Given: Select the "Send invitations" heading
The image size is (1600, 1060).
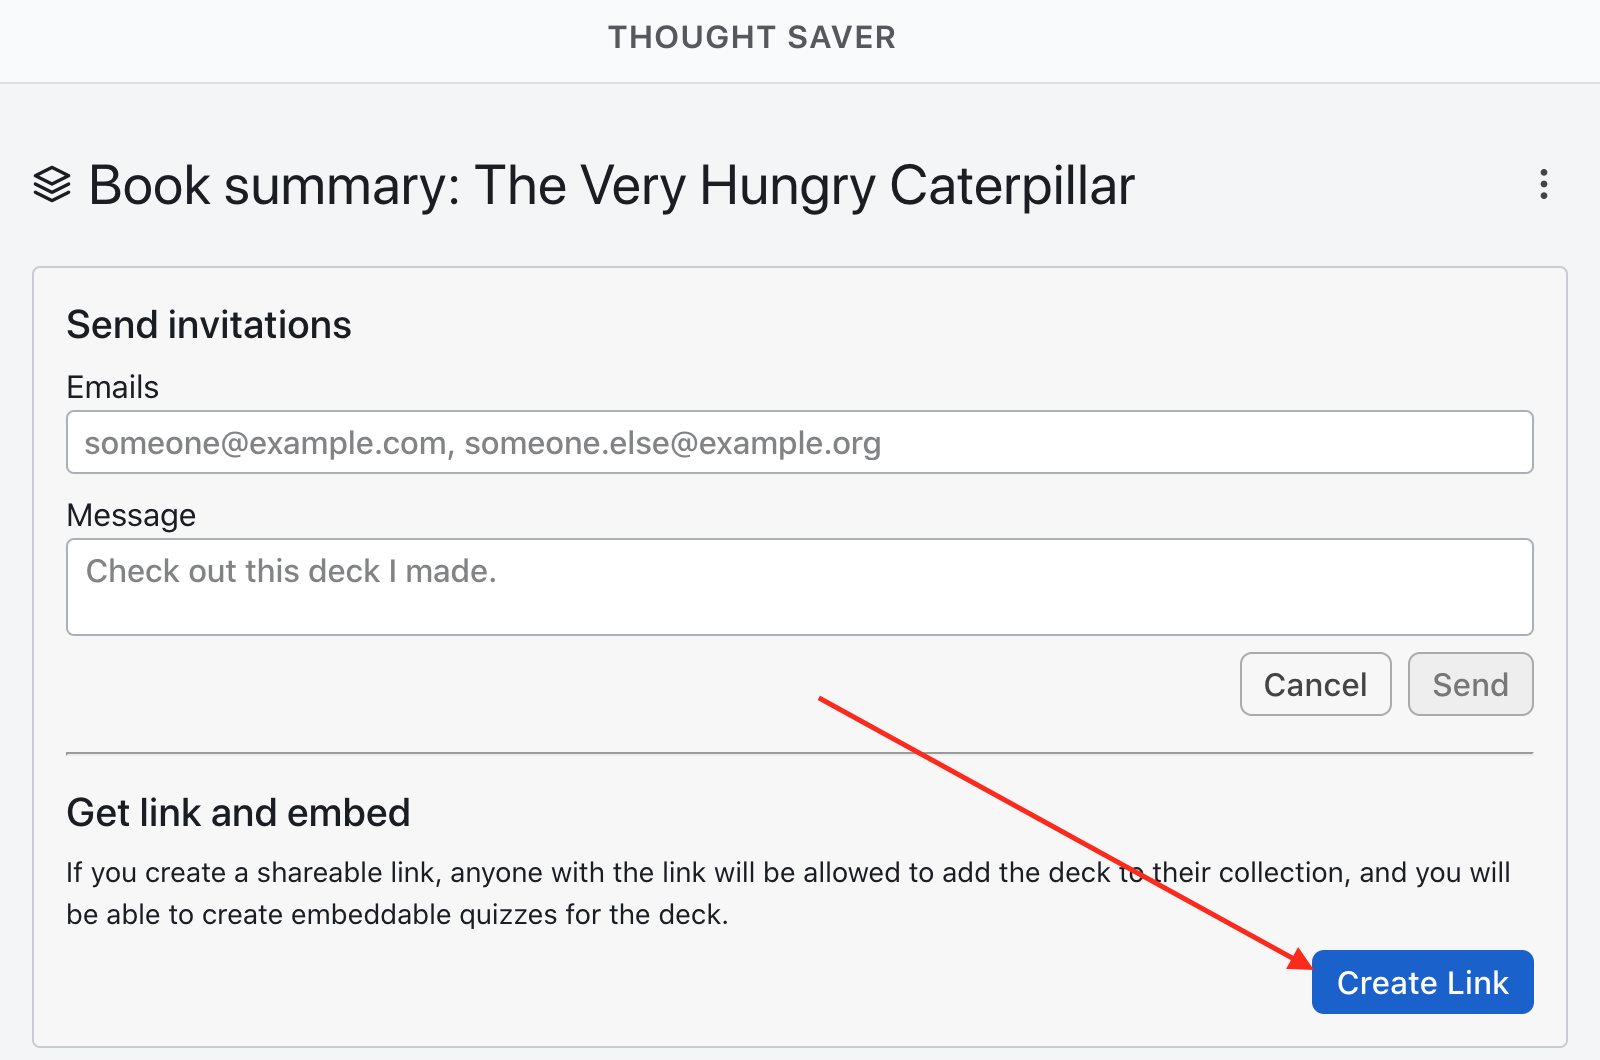Looking at the screenshot, I should click(209, 325).
